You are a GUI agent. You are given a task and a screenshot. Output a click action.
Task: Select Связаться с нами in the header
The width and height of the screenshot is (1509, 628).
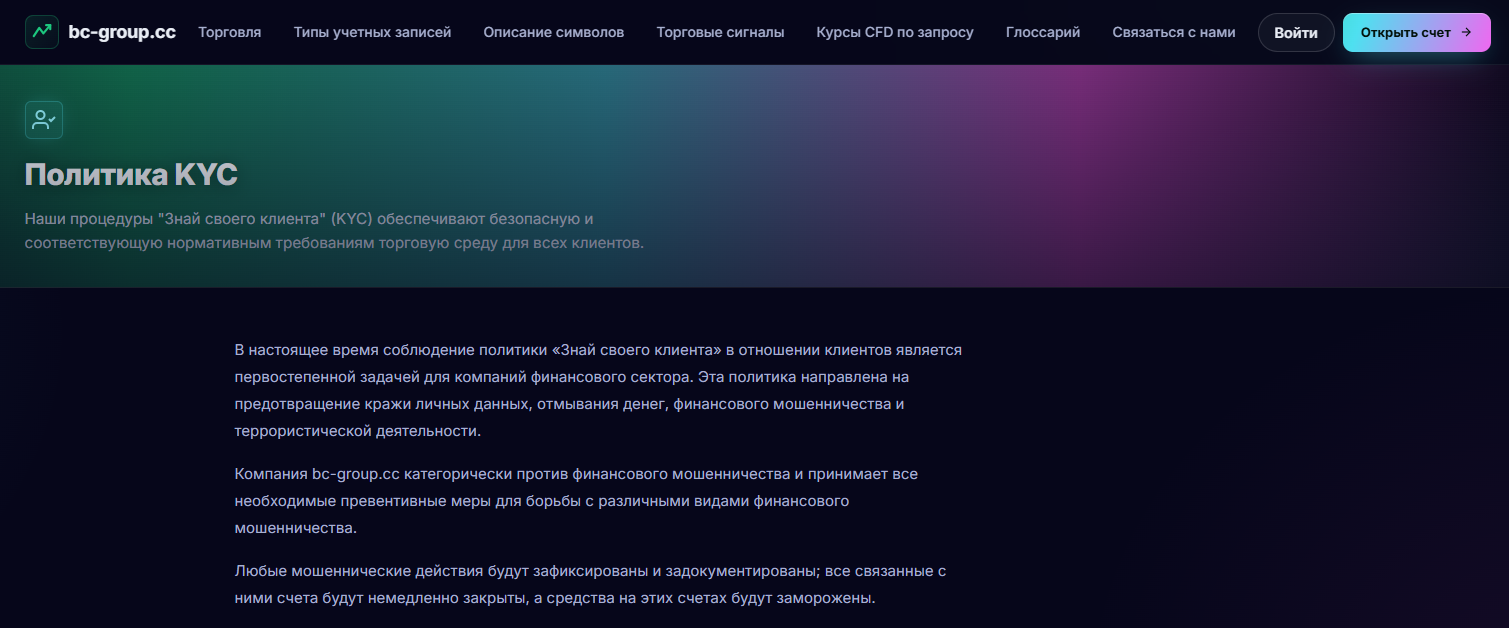[1174, 32]
